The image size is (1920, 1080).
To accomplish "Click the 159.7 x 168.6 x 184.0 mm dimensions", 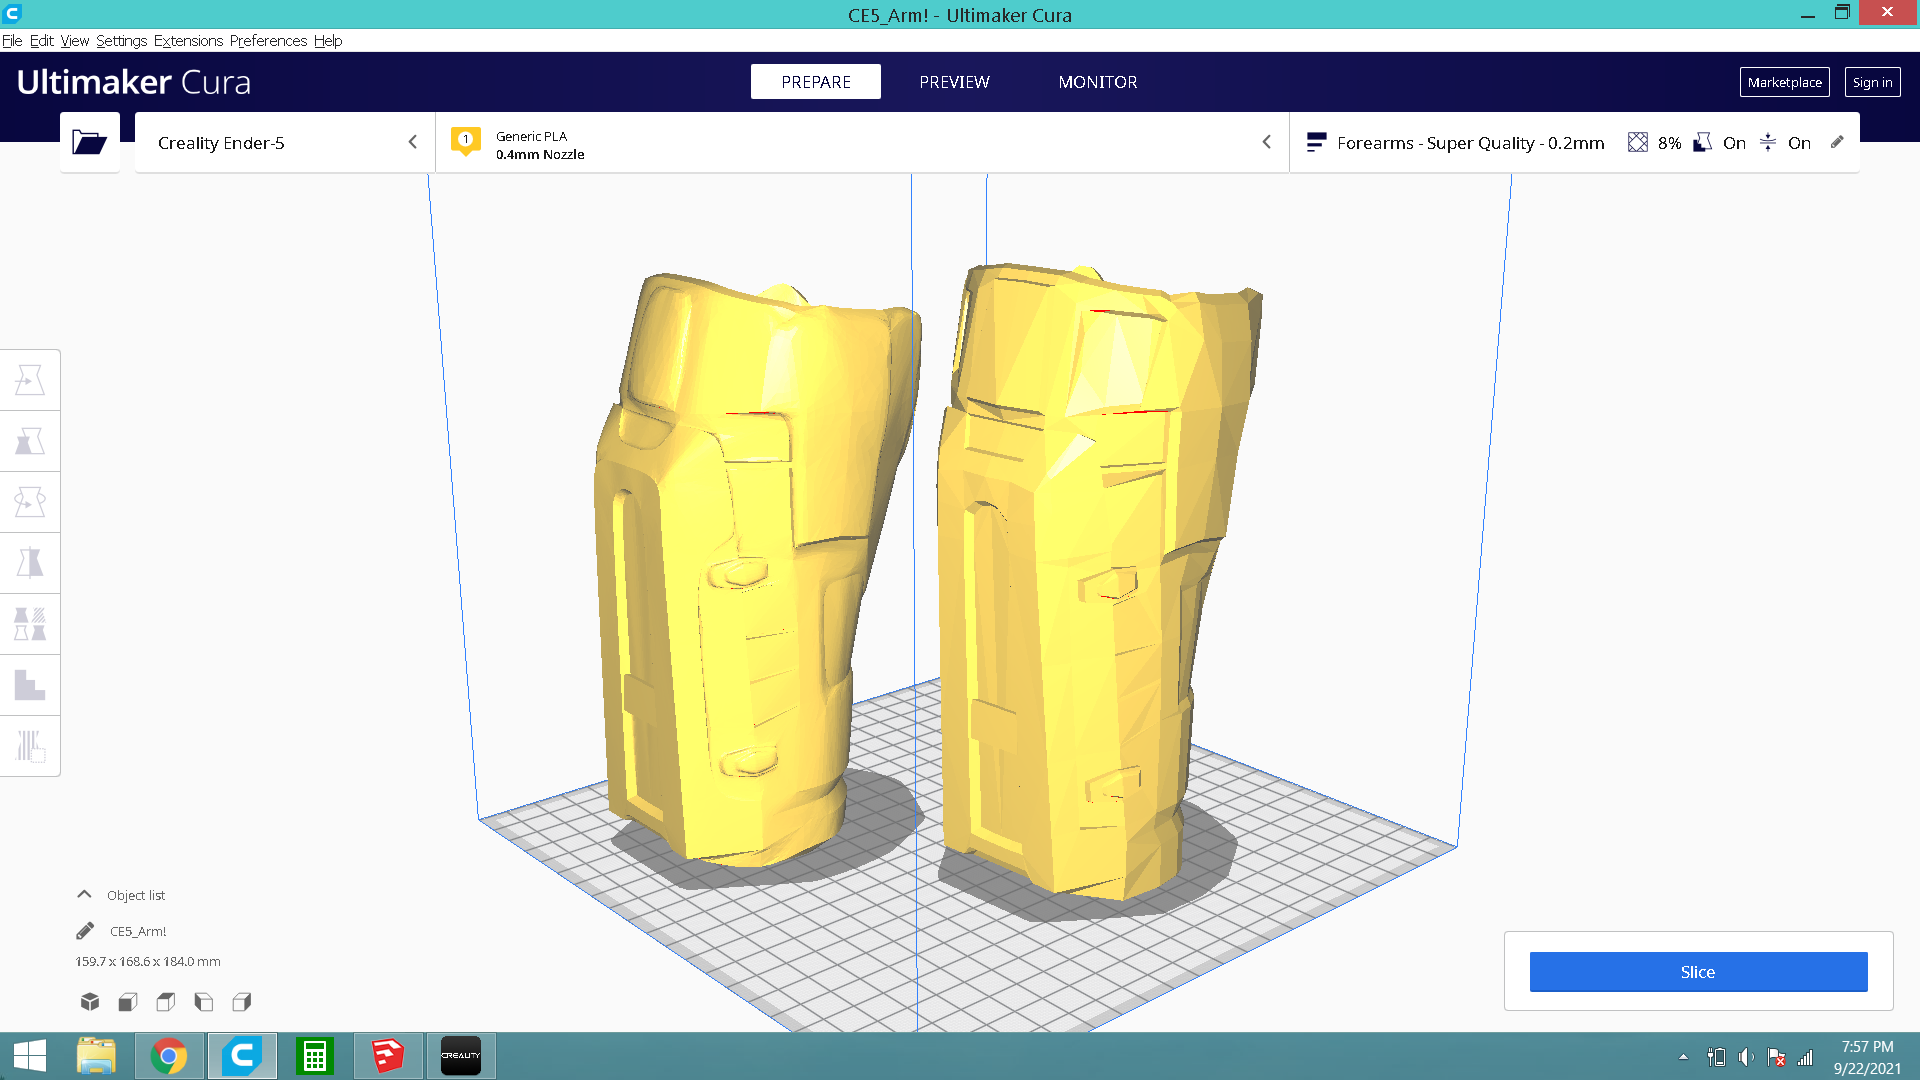I will tap(148, 962).
